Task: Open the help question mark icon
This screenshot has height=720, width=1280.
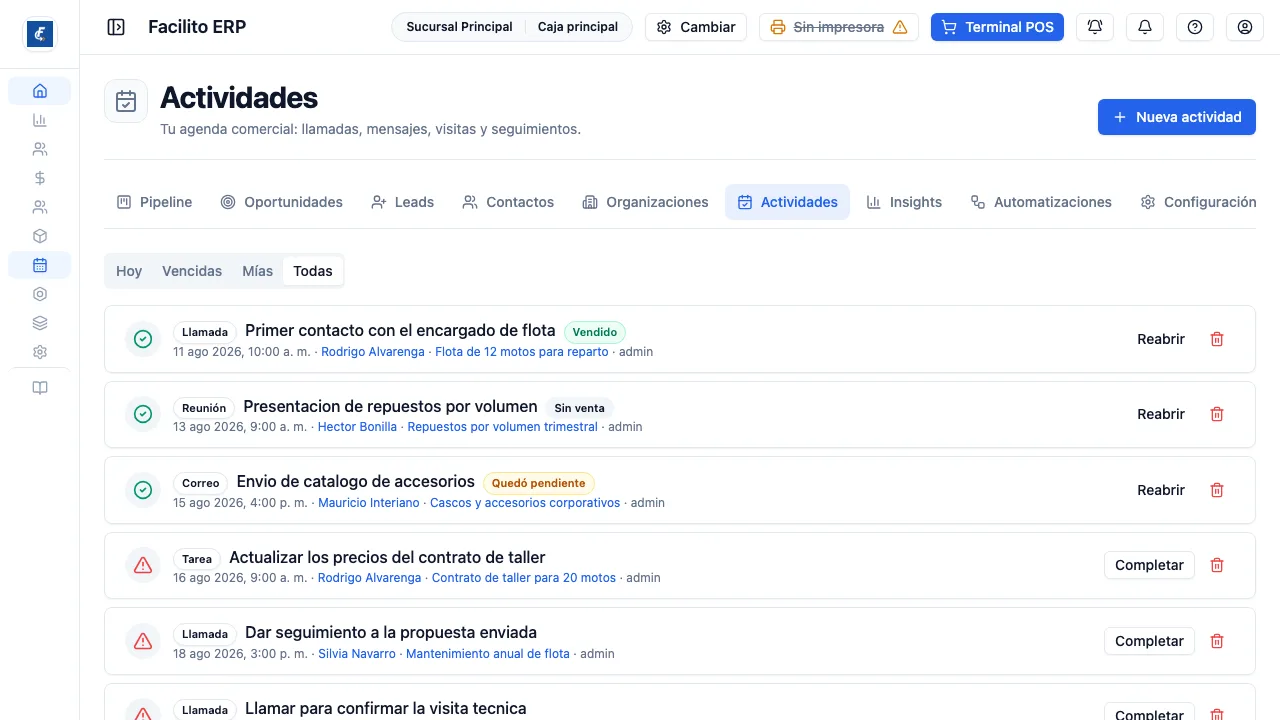Action: pyautogui.click(x=1195, y=27)
